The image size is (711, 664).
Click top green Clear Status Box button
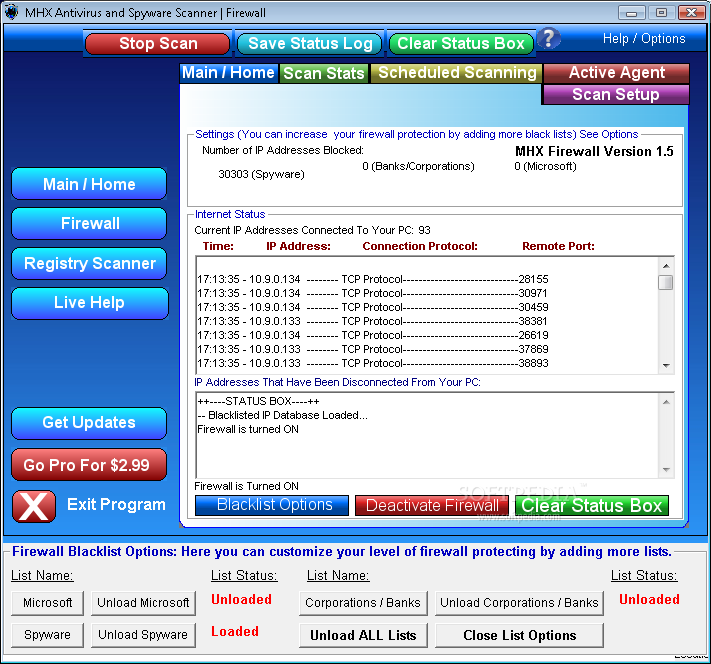pos(461,44)
